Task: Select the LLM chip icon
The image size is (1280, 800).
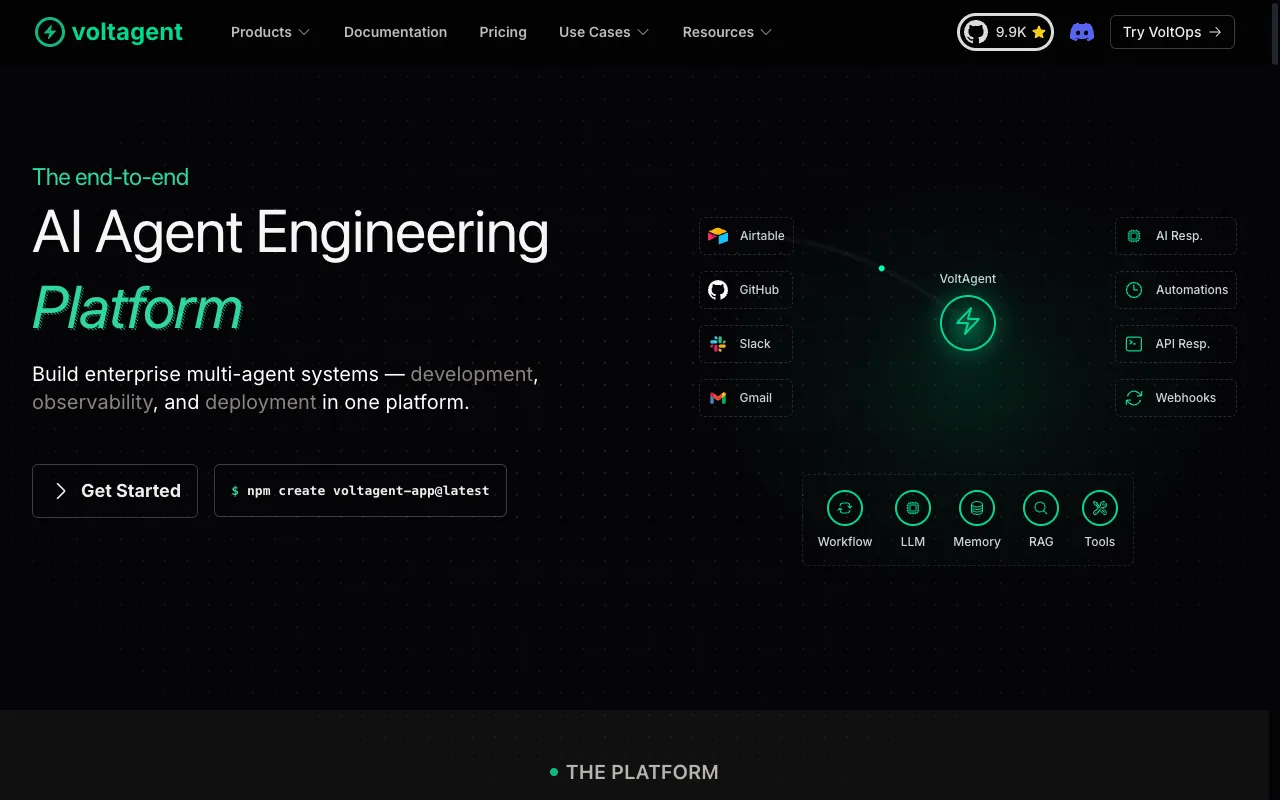Action: point(913,508)
